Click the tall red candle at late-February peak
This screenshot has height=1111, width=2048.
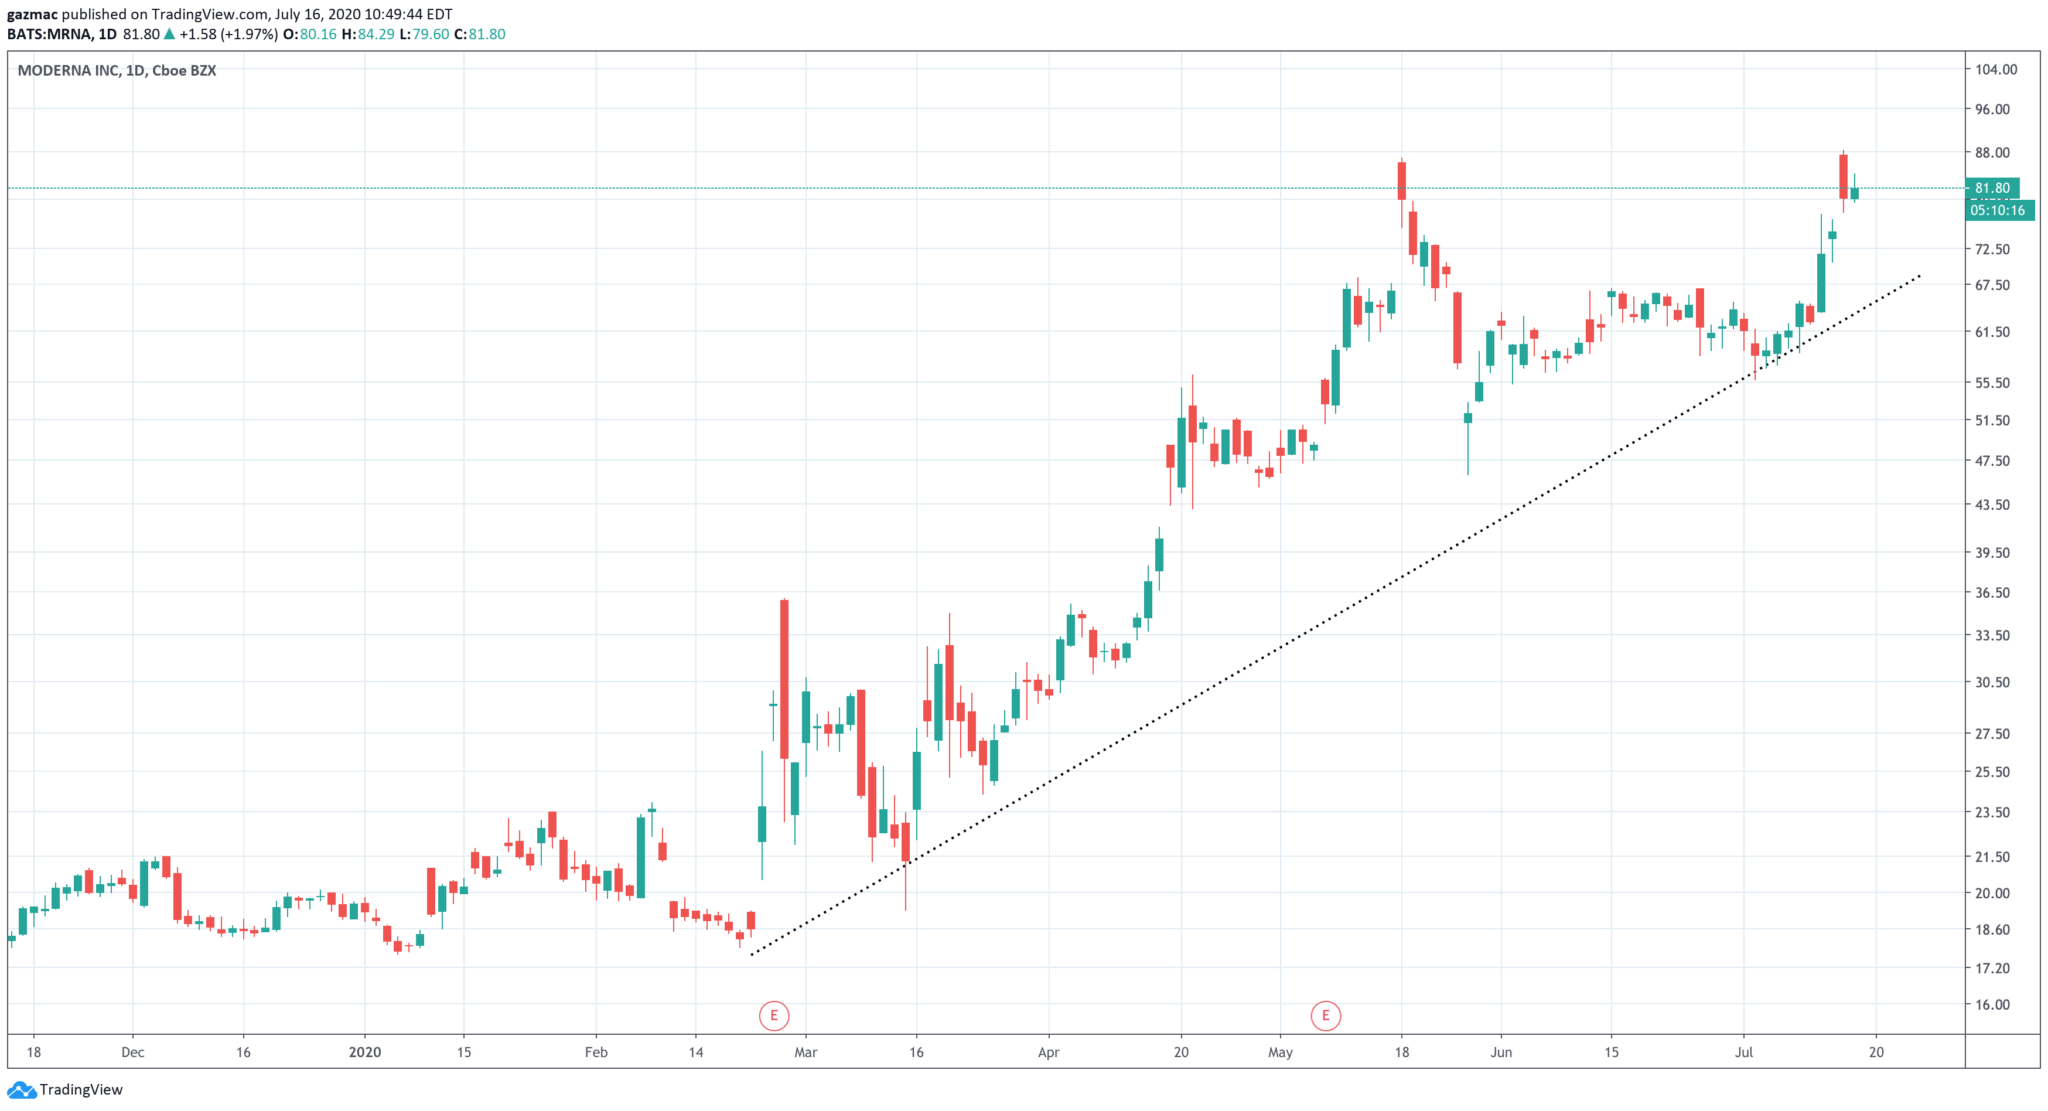(784, 679)
